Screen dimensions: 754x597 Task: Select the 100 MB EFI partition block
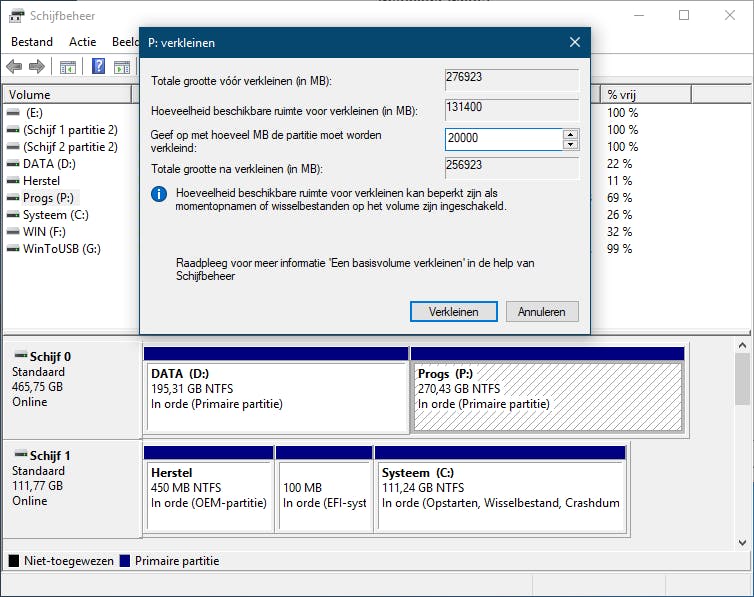324,489
